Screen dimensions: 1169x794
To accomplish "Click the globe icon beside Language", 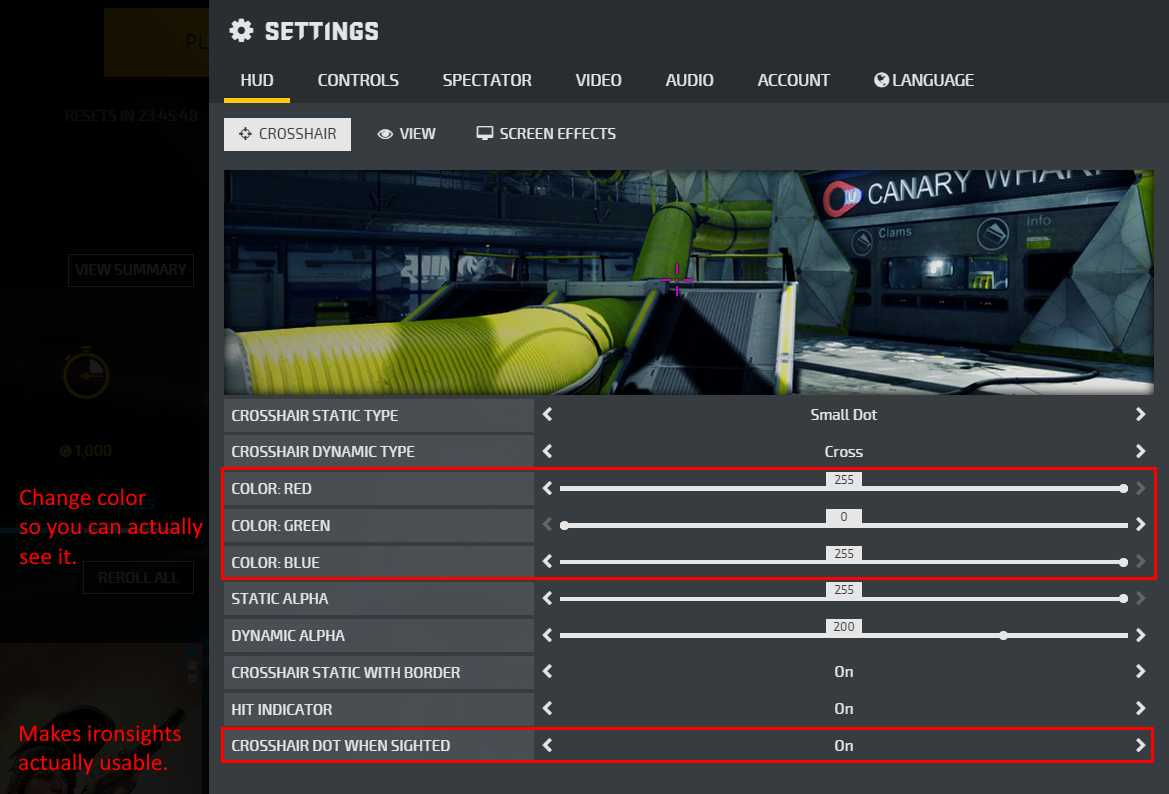I will 881,80.
